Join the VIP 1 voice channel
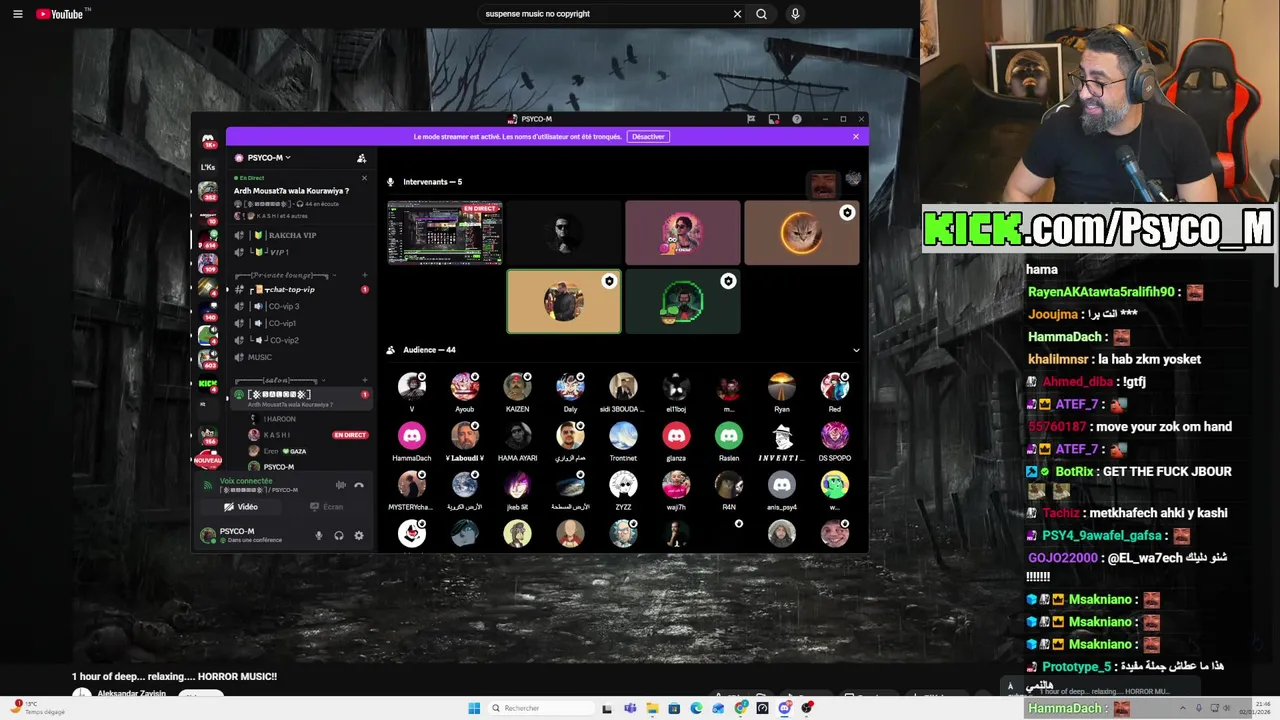 300,252
